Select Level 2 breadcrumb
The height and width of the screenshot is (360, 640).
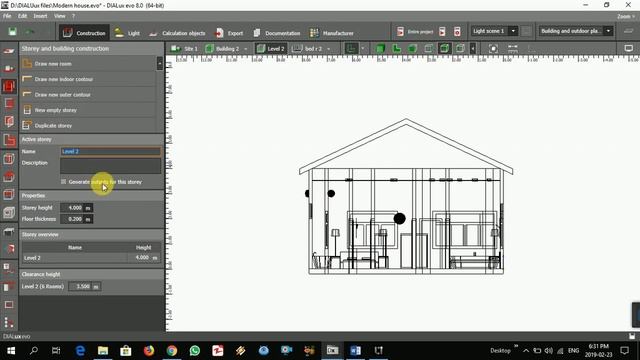click(270, 49)
